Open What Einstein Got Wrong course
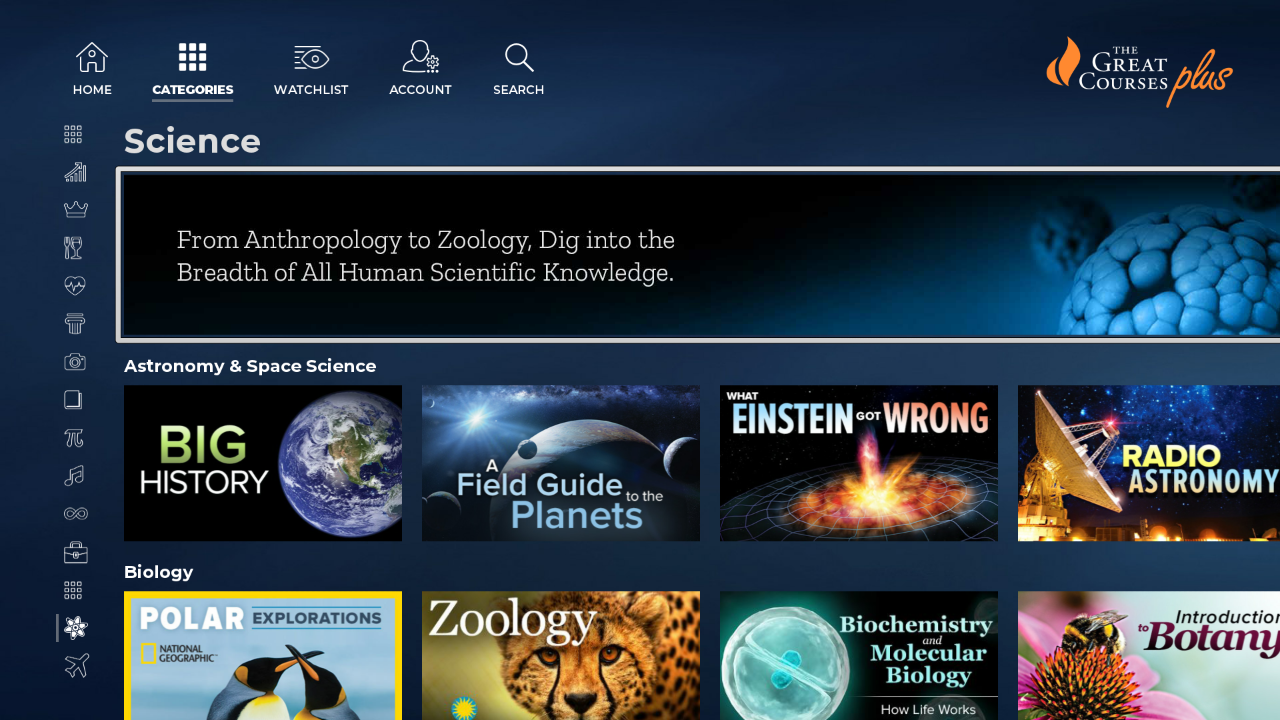This screenshot has height=720, width=1280. [x=859, y=463]
